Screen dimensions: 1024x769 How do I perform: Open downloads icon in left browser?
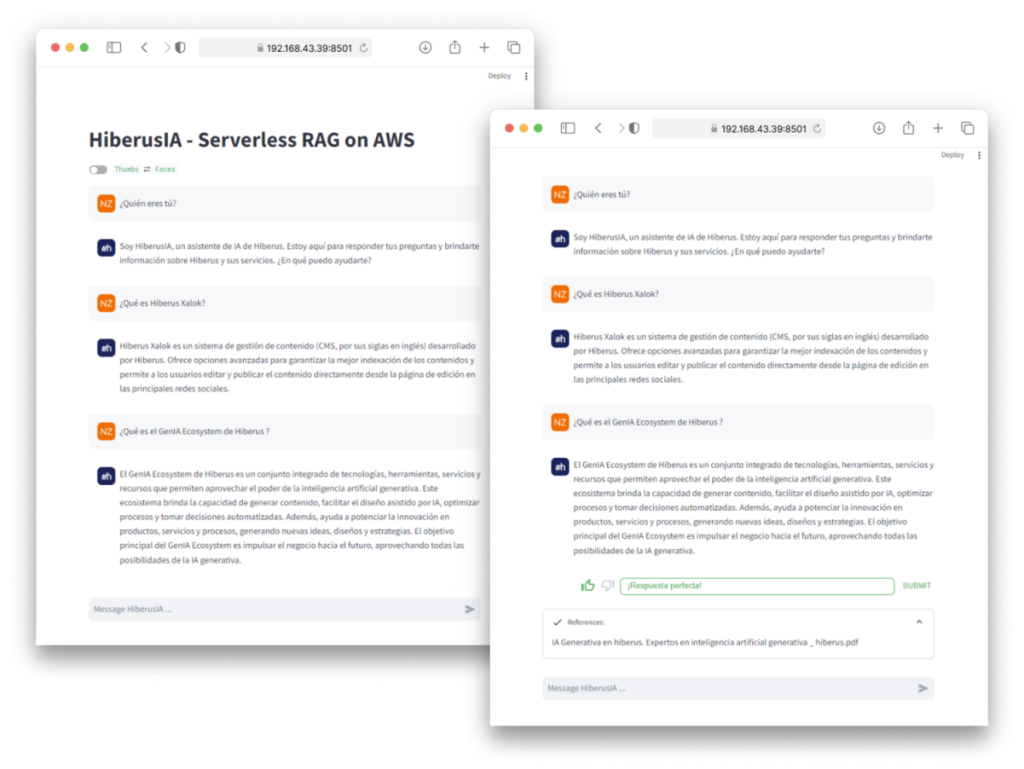point(425,47)
